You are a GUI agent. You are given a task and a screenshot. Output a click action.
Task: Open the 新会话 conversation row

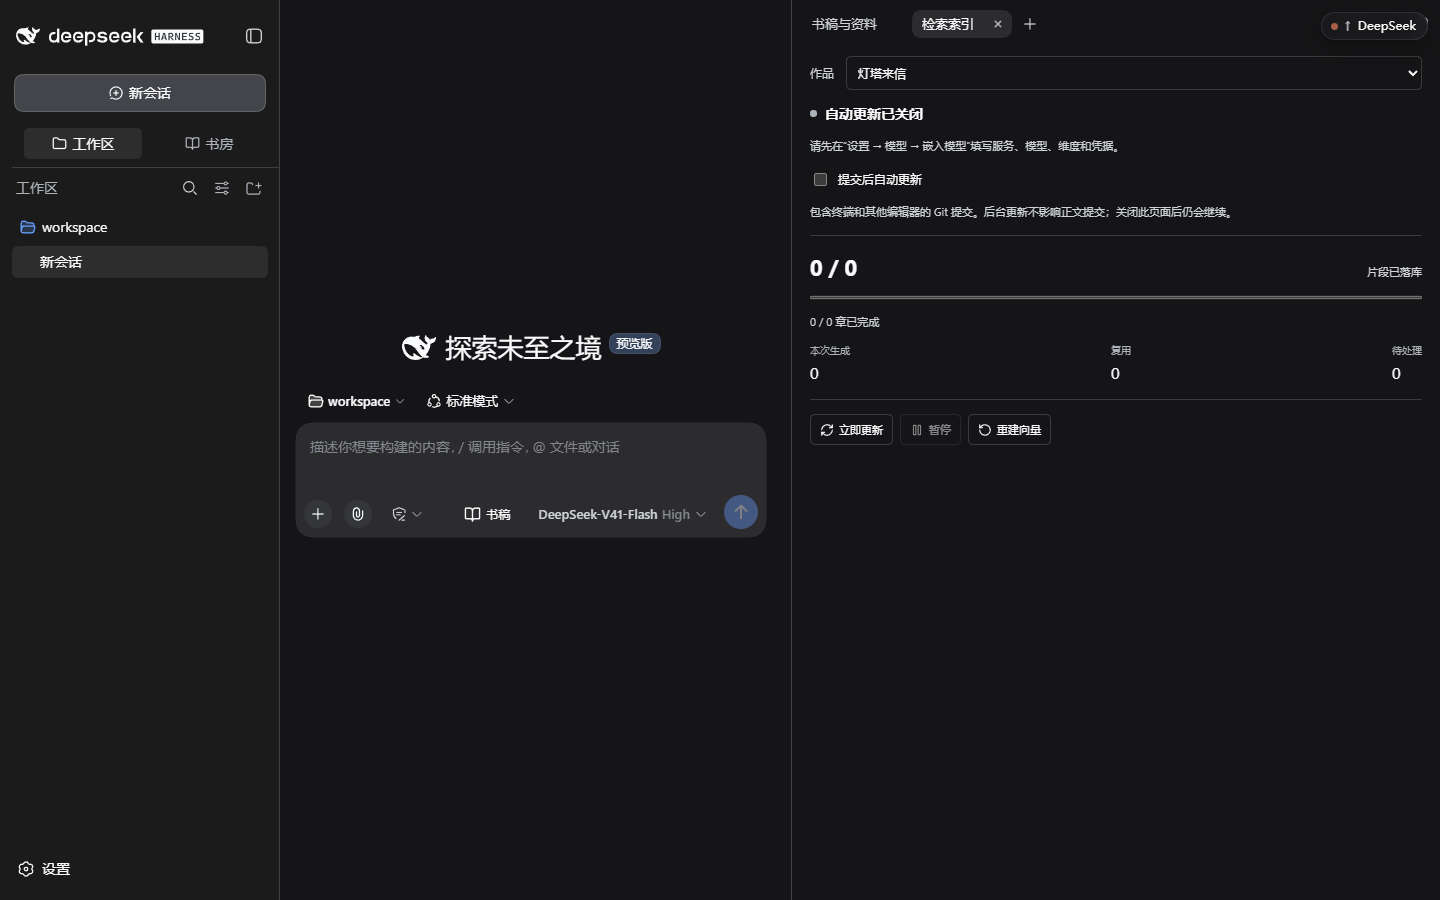[x=140, y=262]
